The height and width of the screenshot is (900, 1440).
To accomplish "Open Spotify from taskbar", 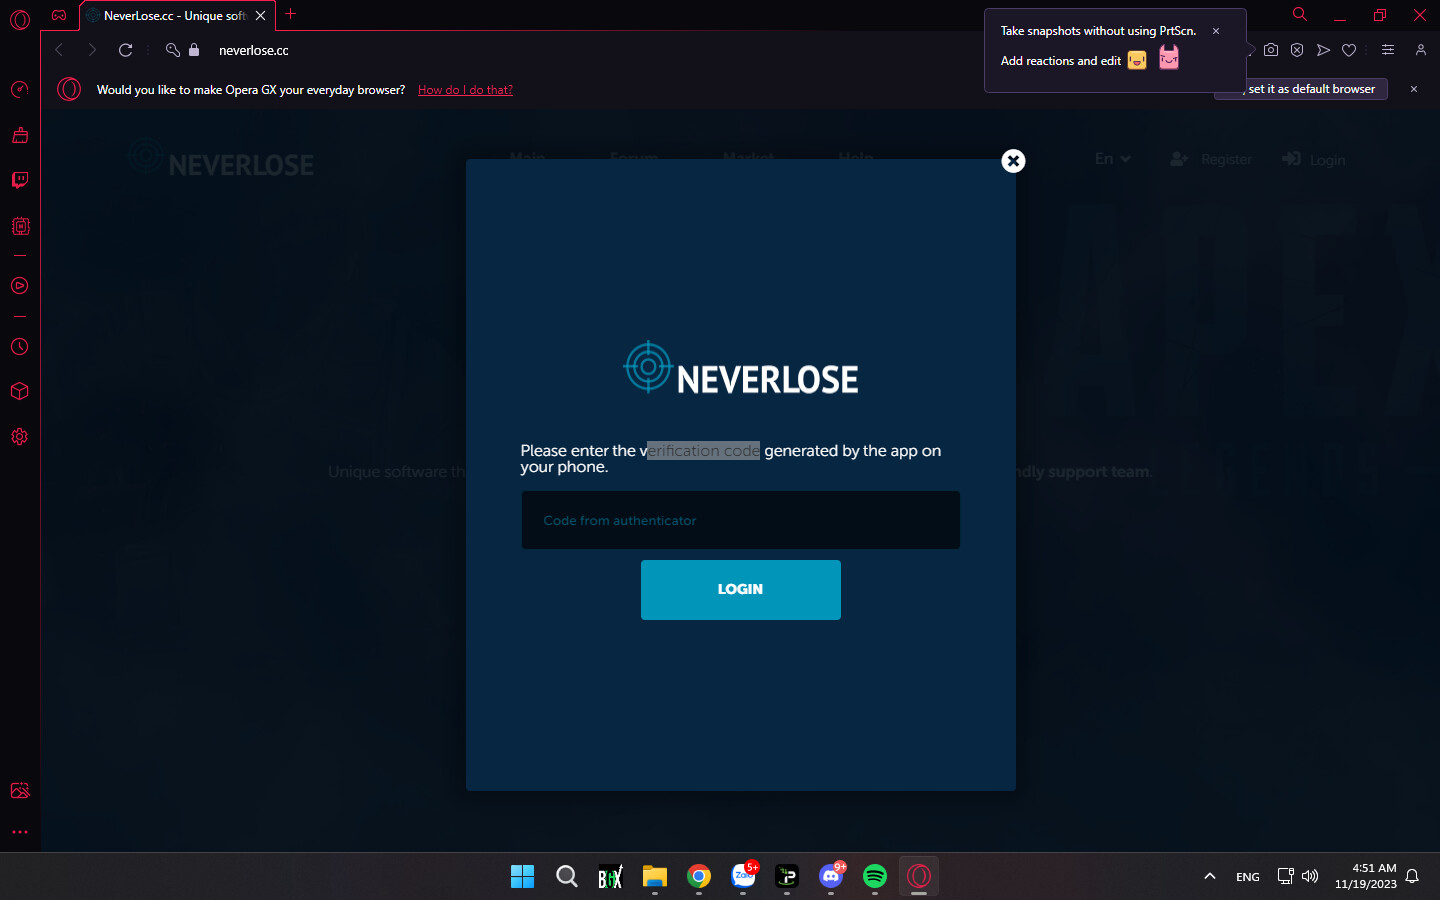I will tap(875, 877).
